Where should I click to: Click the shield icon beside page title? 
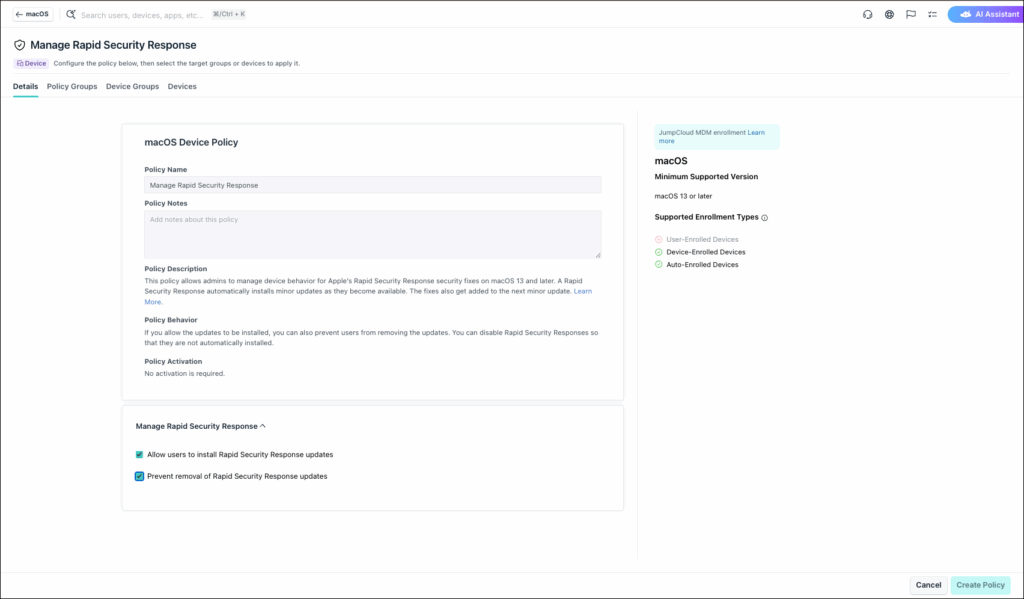coord(20,45)
